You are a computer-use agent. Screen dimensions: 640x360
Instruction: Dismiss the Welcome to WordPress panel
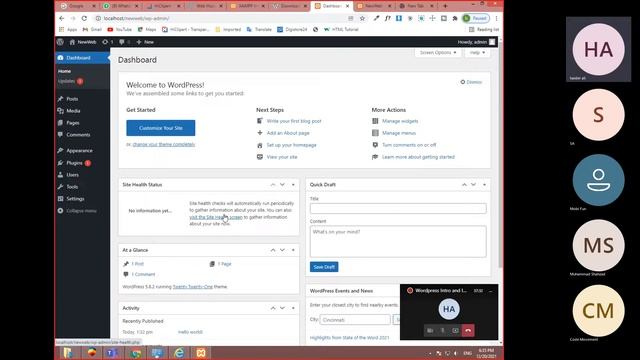[x=471, y=82]
